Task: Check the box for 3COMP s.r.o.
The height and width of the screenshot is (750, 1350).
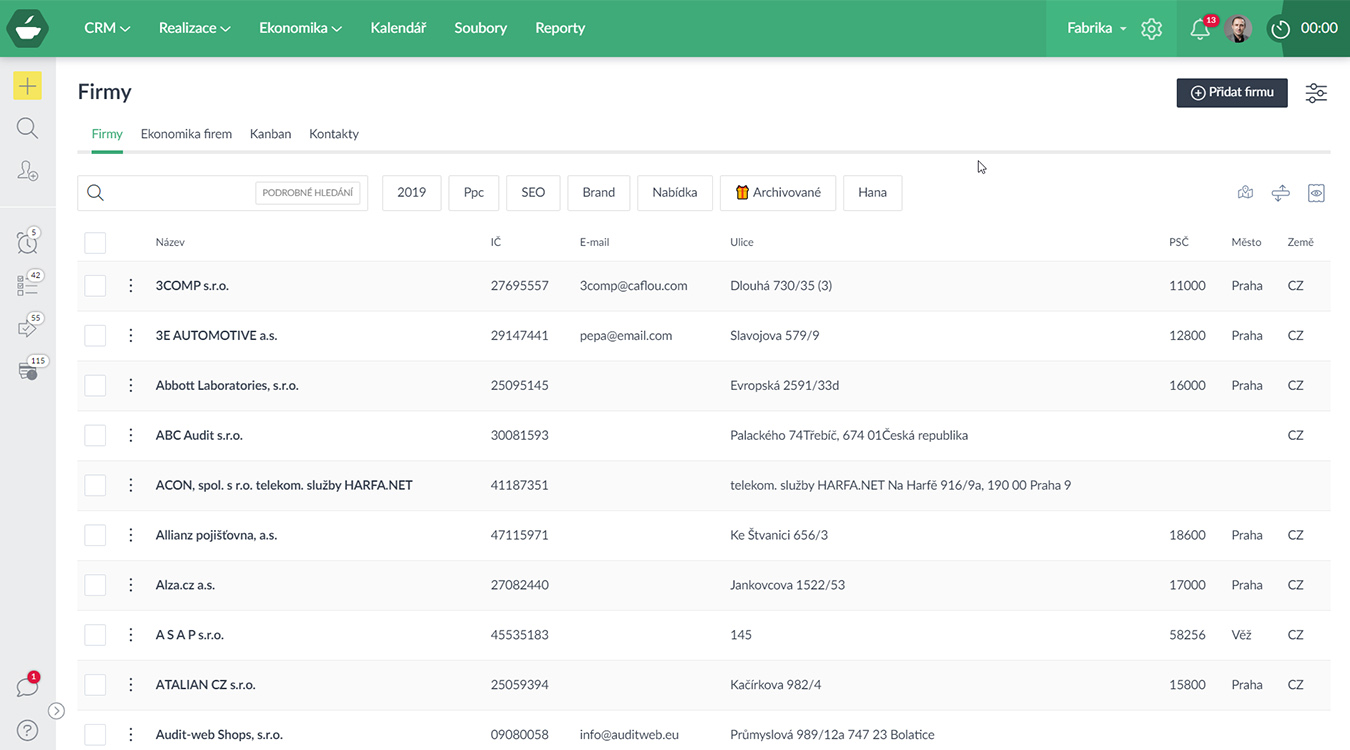Action: [x=95, y=286]
